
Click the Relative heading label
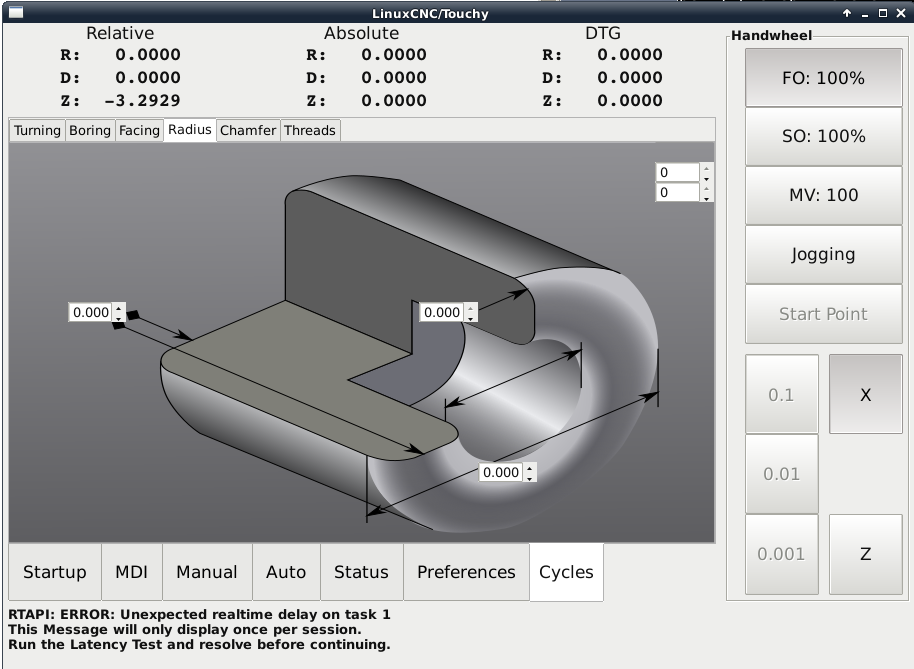tap(120, 33)
